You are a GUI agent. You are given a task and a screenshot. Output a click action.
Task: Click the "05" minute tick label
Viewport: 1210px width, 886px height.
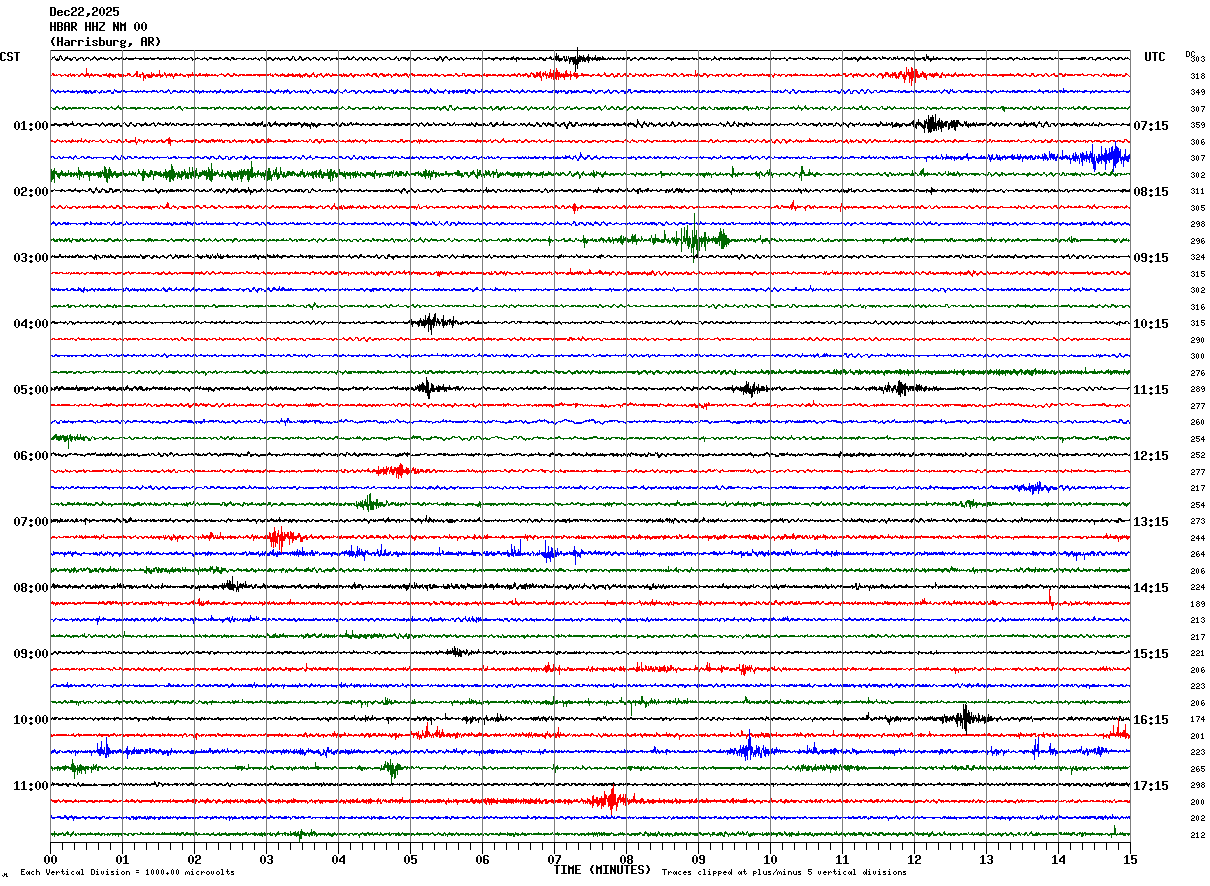coord(410,859)
